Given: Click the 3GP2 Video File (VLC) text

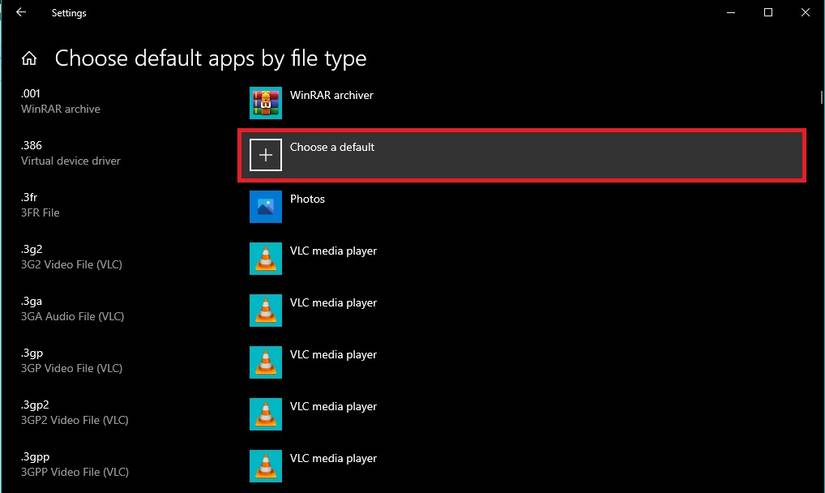Looking at the screenshot, I should pyautogui.click(x=75, y=420).
